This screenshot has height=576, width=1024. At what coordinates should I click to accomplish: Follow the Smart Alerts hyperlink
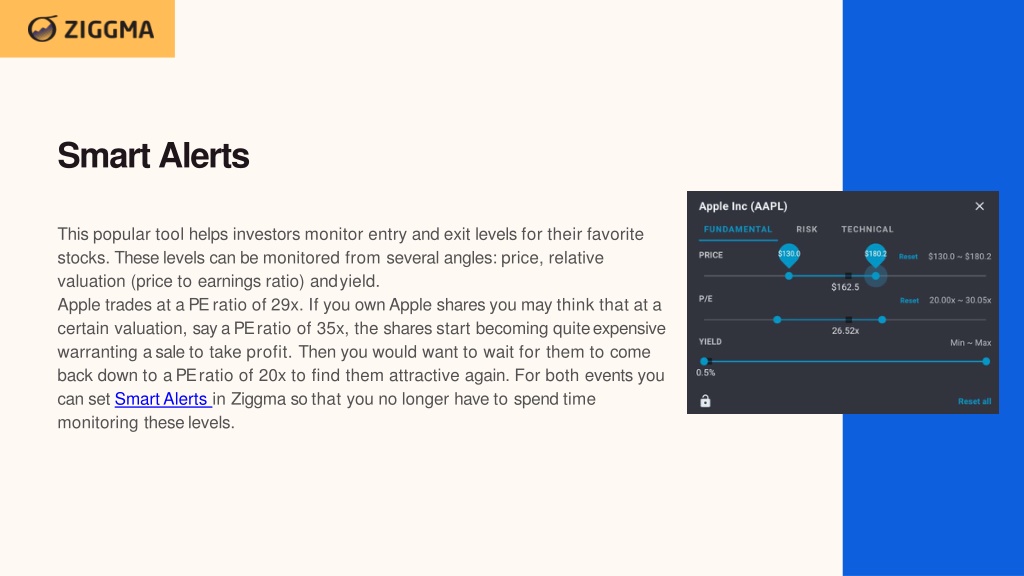(x=163, y=399)
